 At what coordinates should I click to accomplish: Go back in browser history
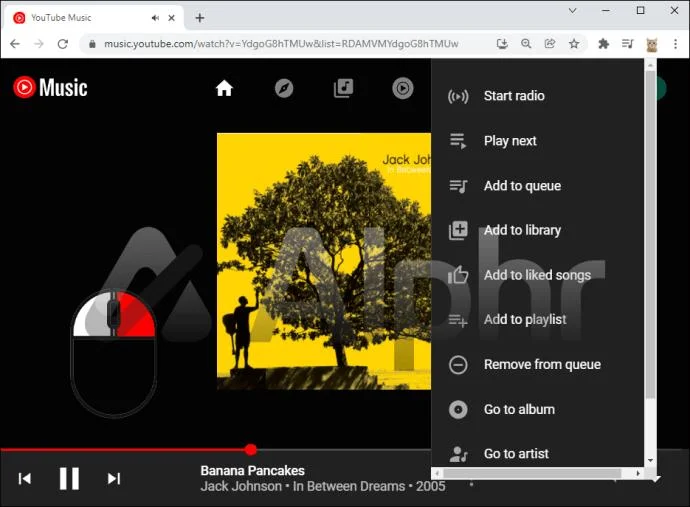(15, 44)
